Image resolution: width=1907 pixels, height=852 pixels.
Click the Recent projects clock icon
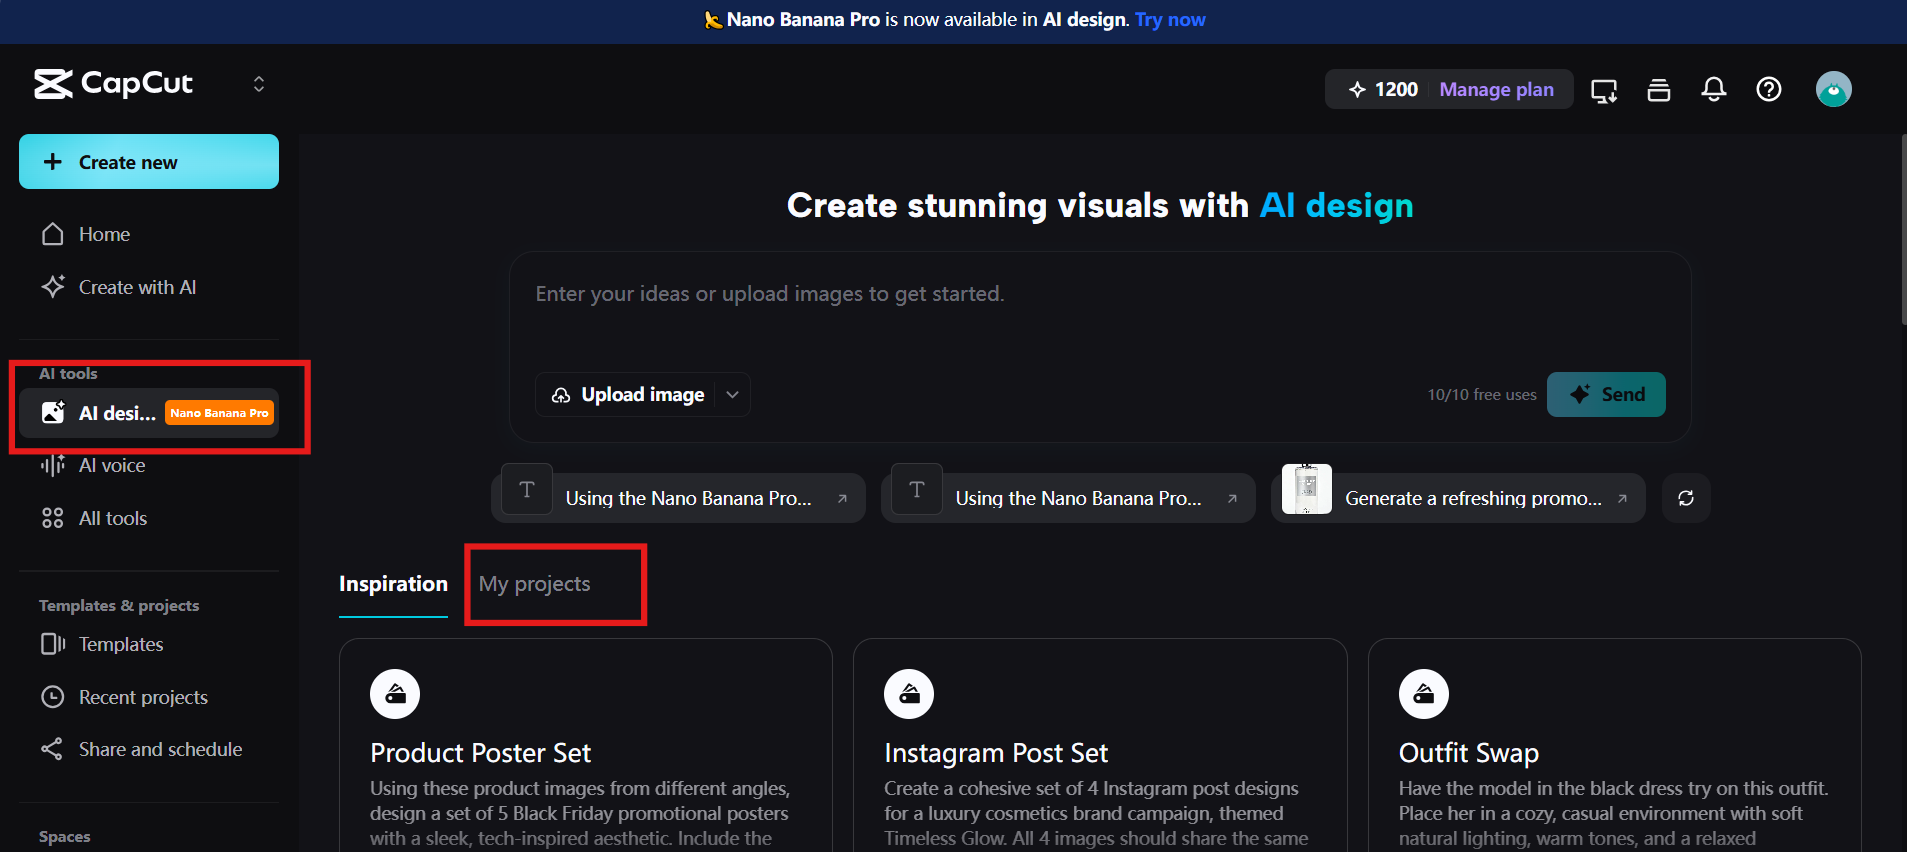pyautogui.click(x=53, y=697)
